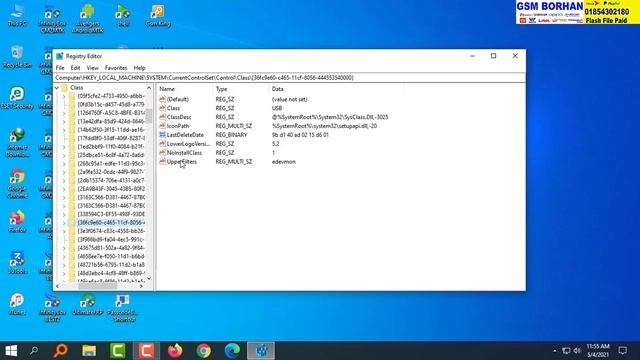Open Firefox desktop shortcut
Image resolution: width=640 pixels, height=360 pixels.
coord(17,222)
